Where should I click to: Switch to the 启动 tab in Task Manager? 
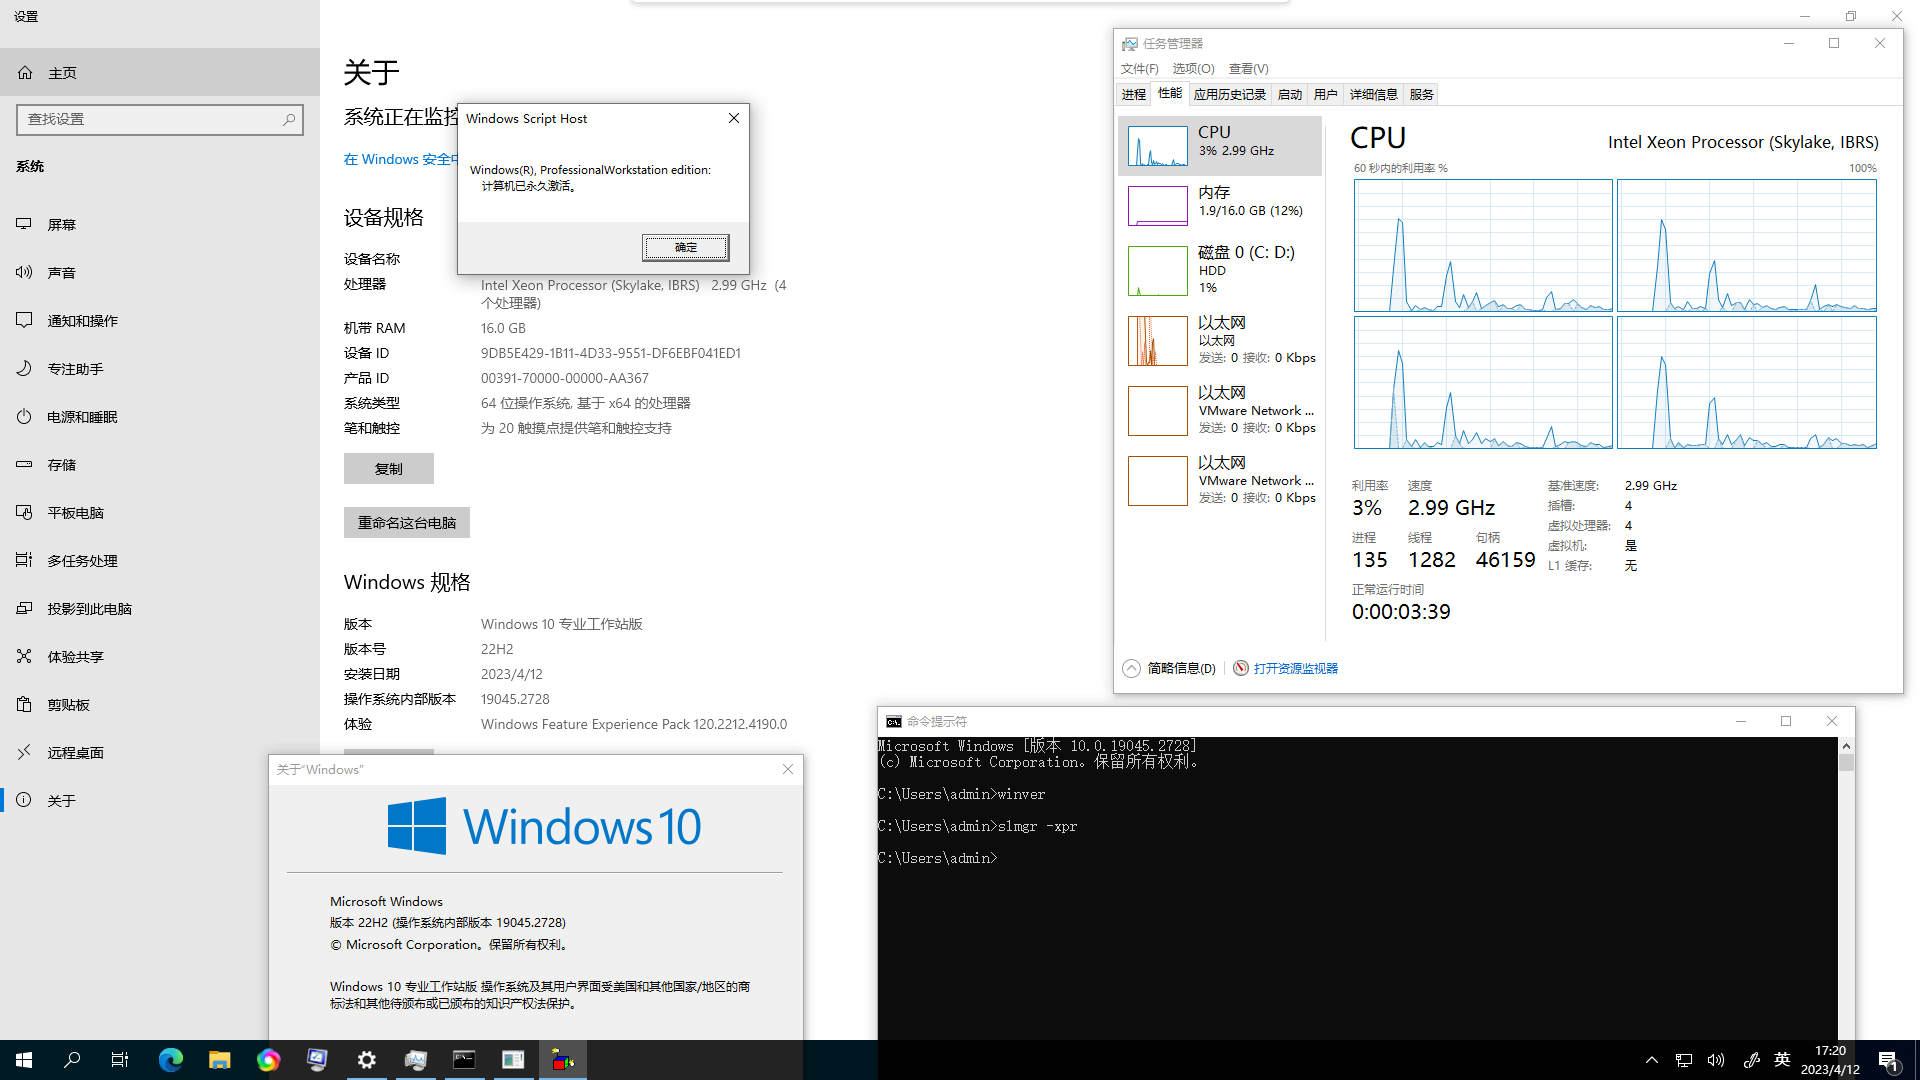1290,94
